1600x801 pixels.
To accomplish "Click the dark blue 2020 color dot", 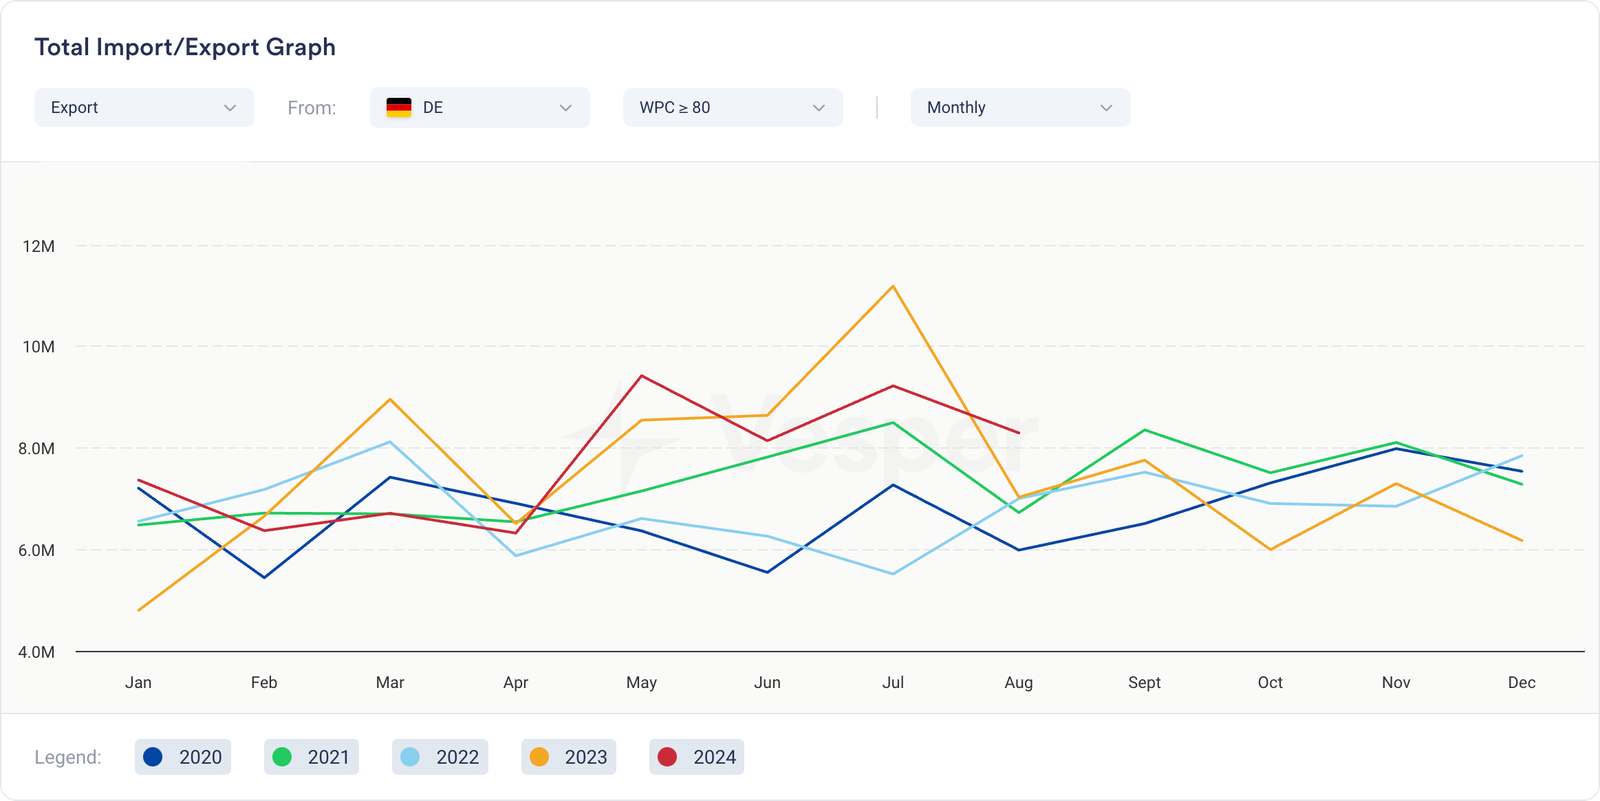I will pos(153,757).
